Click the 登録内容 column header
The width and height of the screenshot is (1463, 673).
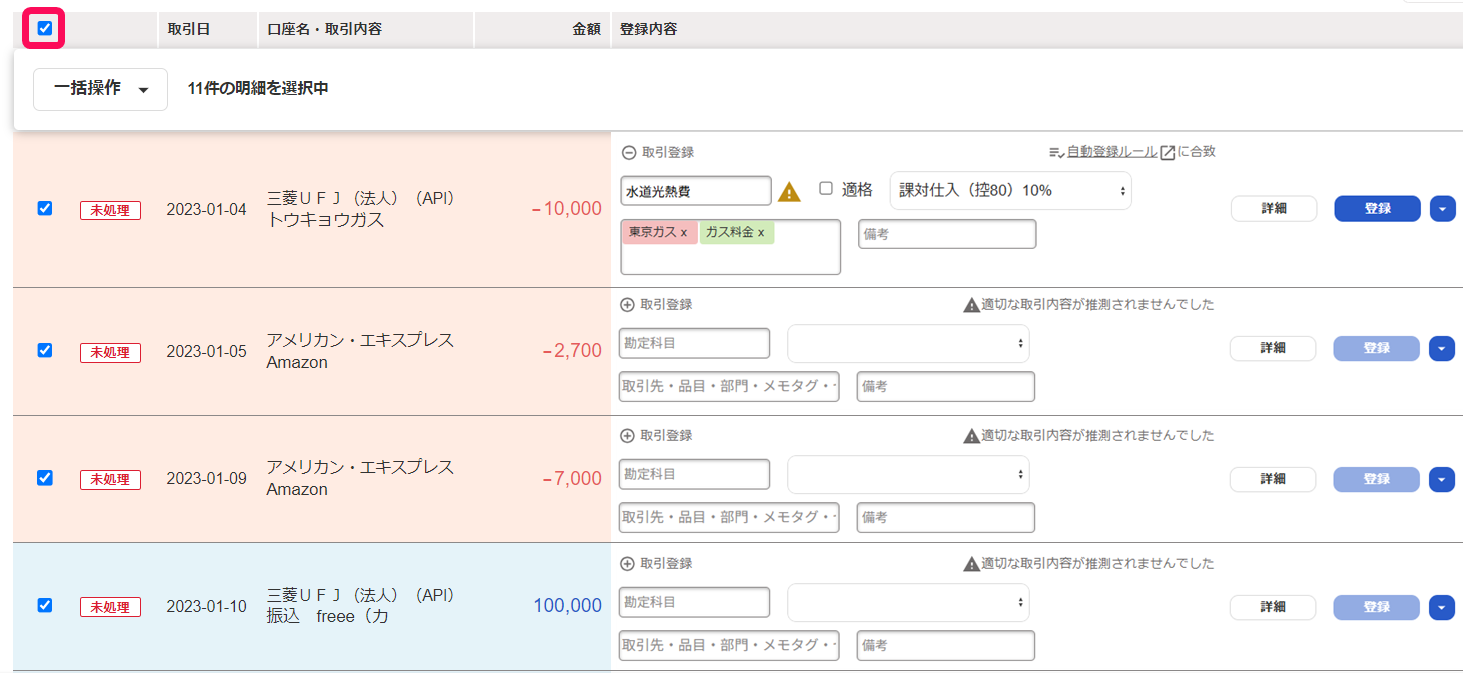pos(648,29)
